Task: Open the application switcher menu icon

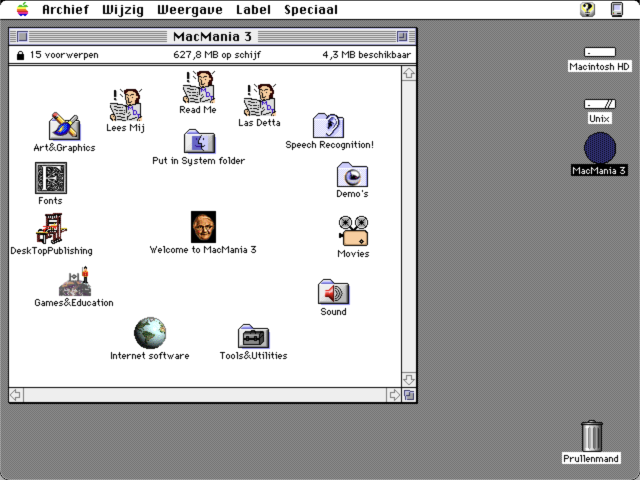Action: [x=617, y=9]
